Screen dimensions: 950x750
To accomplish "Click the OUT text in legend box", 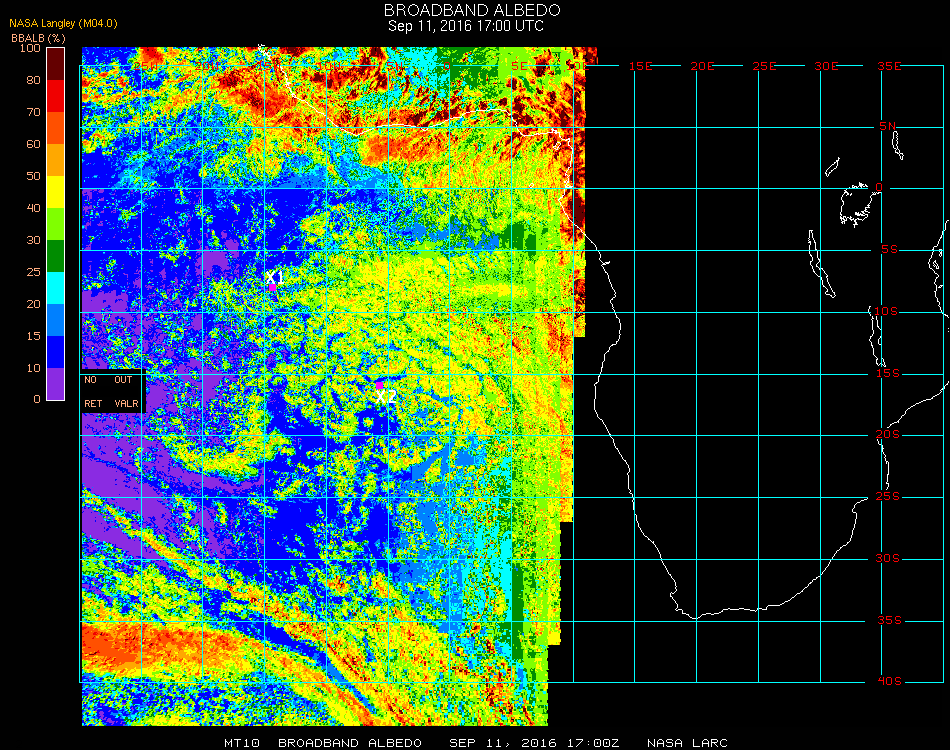I will coord(123,380).
